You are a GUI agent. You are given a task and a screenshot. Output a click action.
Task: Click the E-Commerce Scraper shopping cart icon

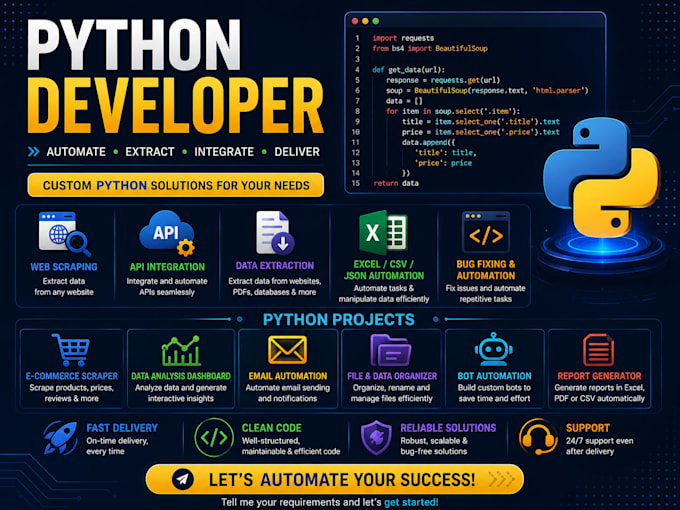[x=71, y=350]
